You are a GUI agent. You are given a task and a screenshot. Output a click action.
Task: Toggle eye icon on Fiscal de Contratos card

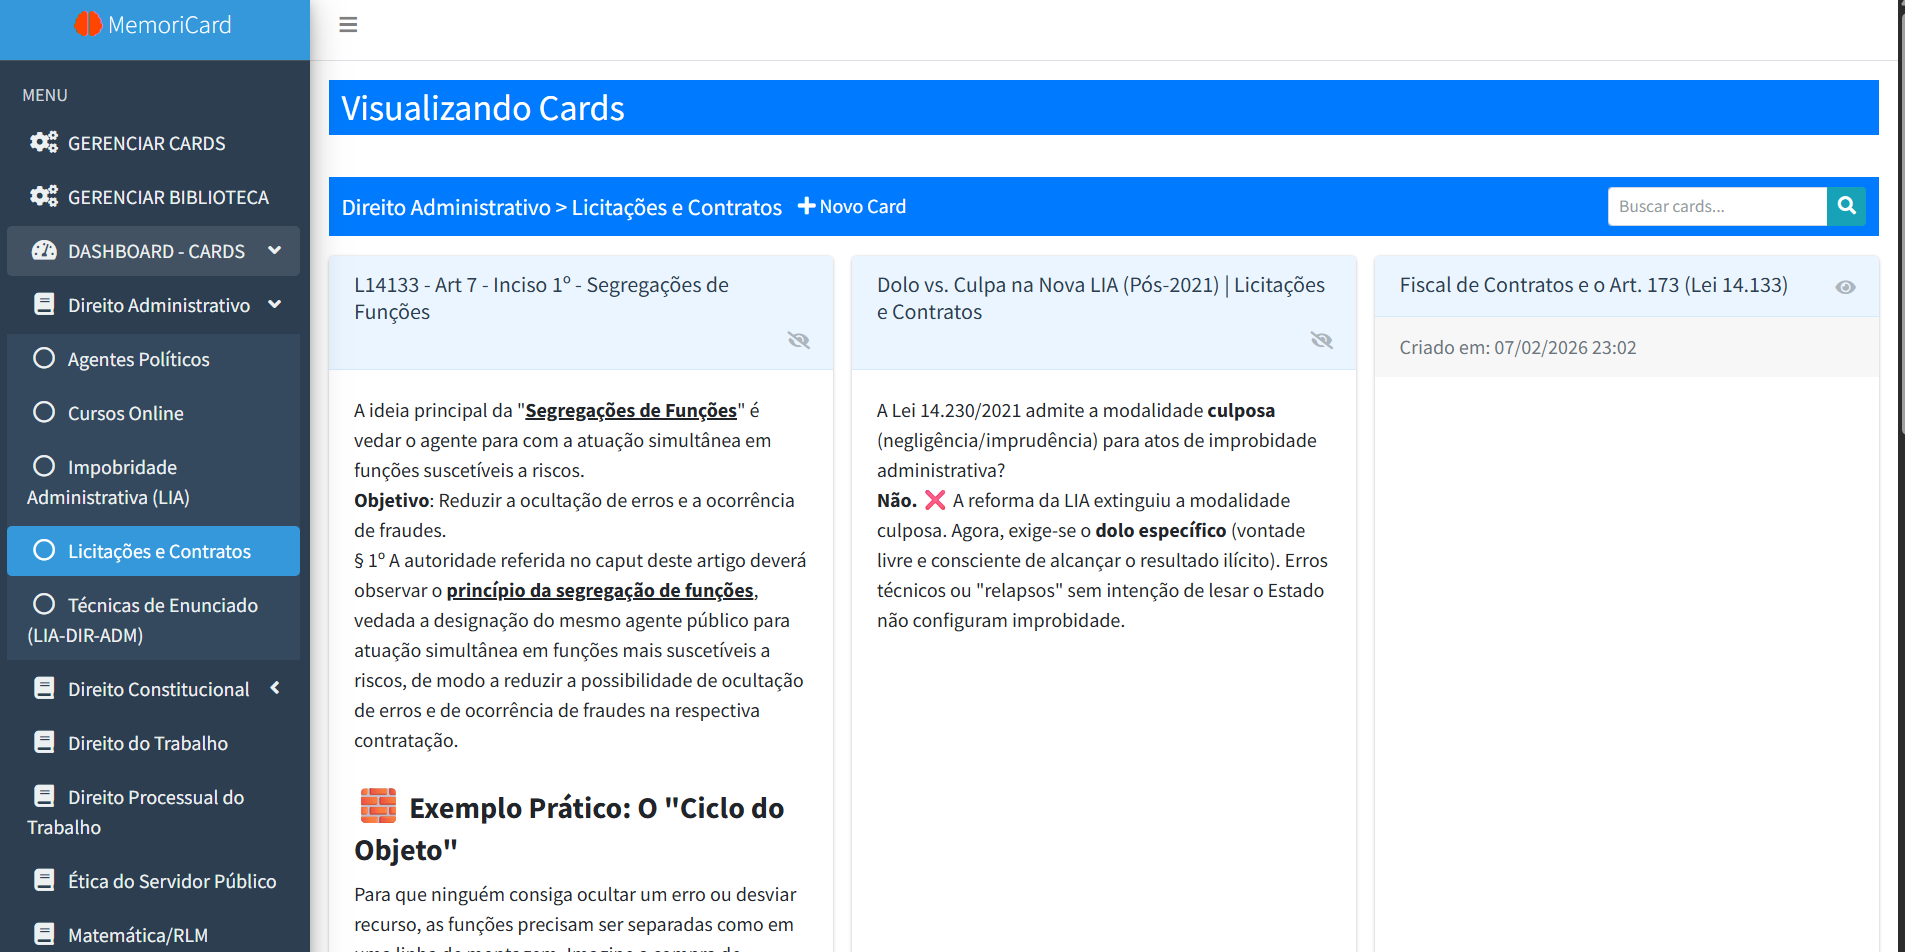pyautogui.click(x=1845, y=287)
